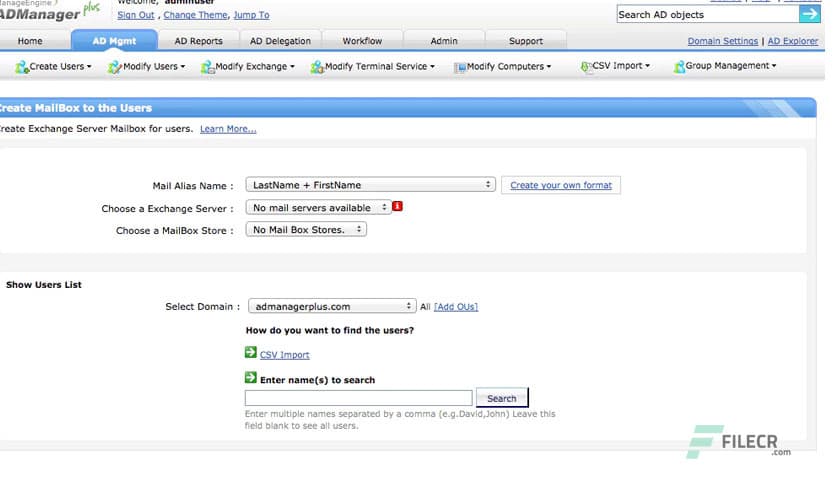This screenshot has width=836, height=484.
Task: Open the Choose a Exchange Server dropdown
Action: pyautogui.click(x=318, y=207)
